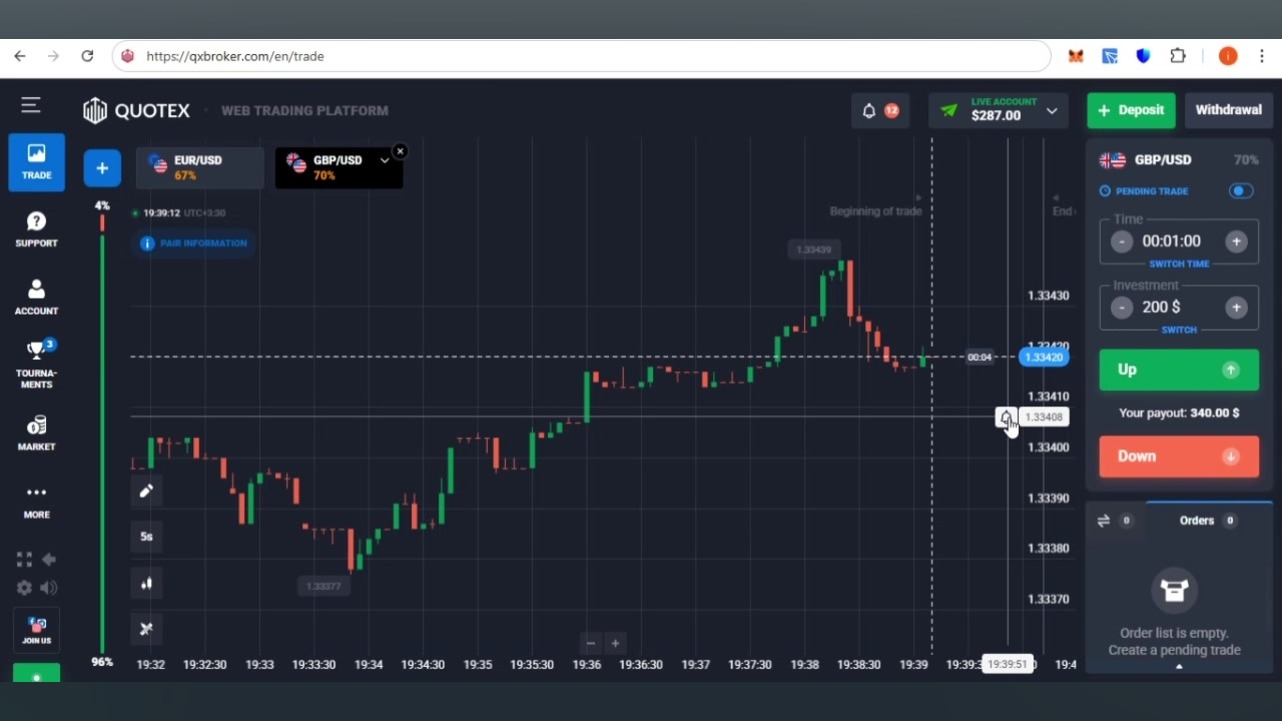The width and height of the screenshot is (1282, 721).
Task: Open the candlestick chart type selector
Action: (146, 583)
